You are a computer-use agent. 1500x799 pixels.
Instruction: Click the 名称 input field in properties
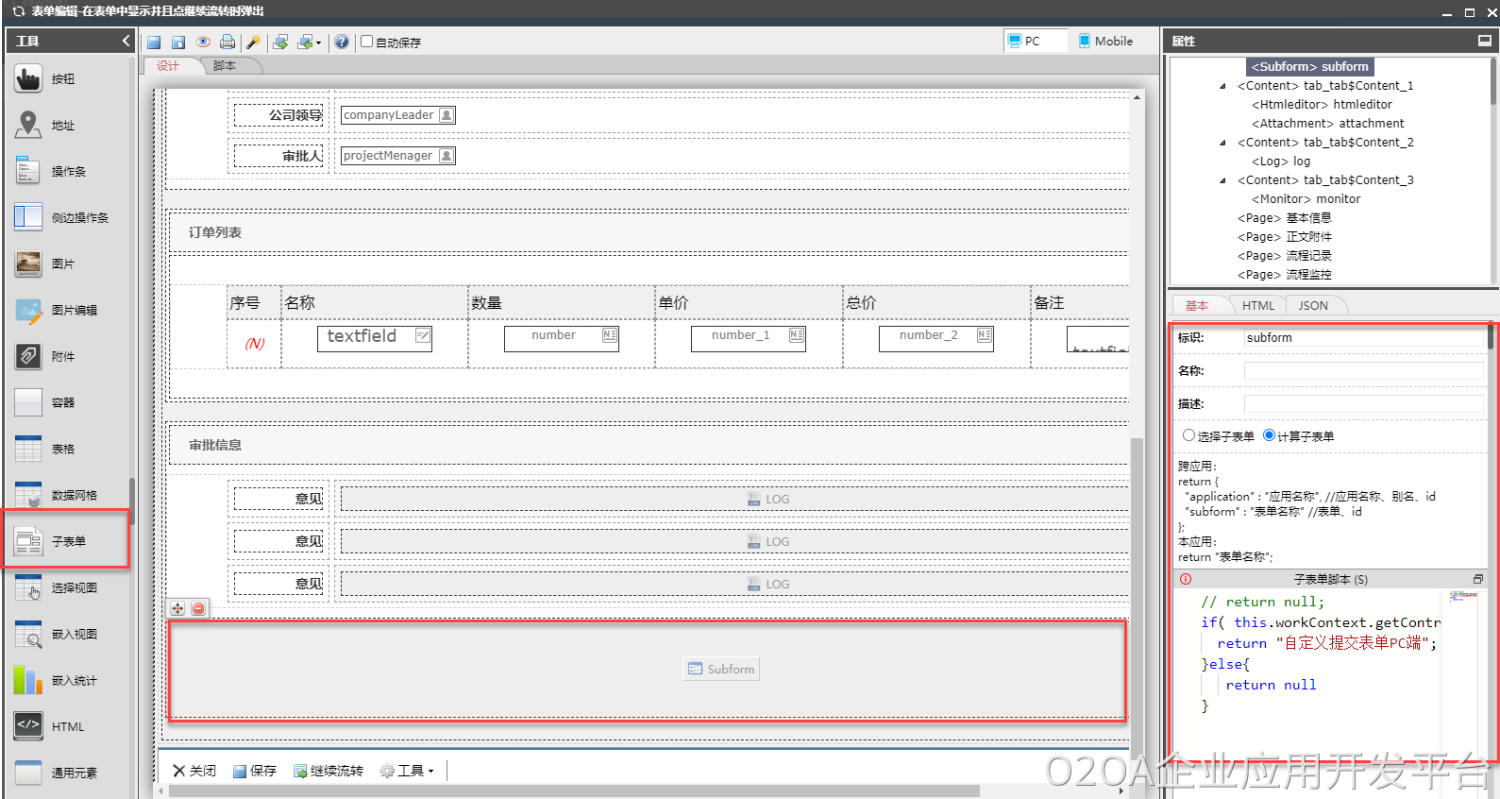pyautogui.click(x=1363, y=371)
